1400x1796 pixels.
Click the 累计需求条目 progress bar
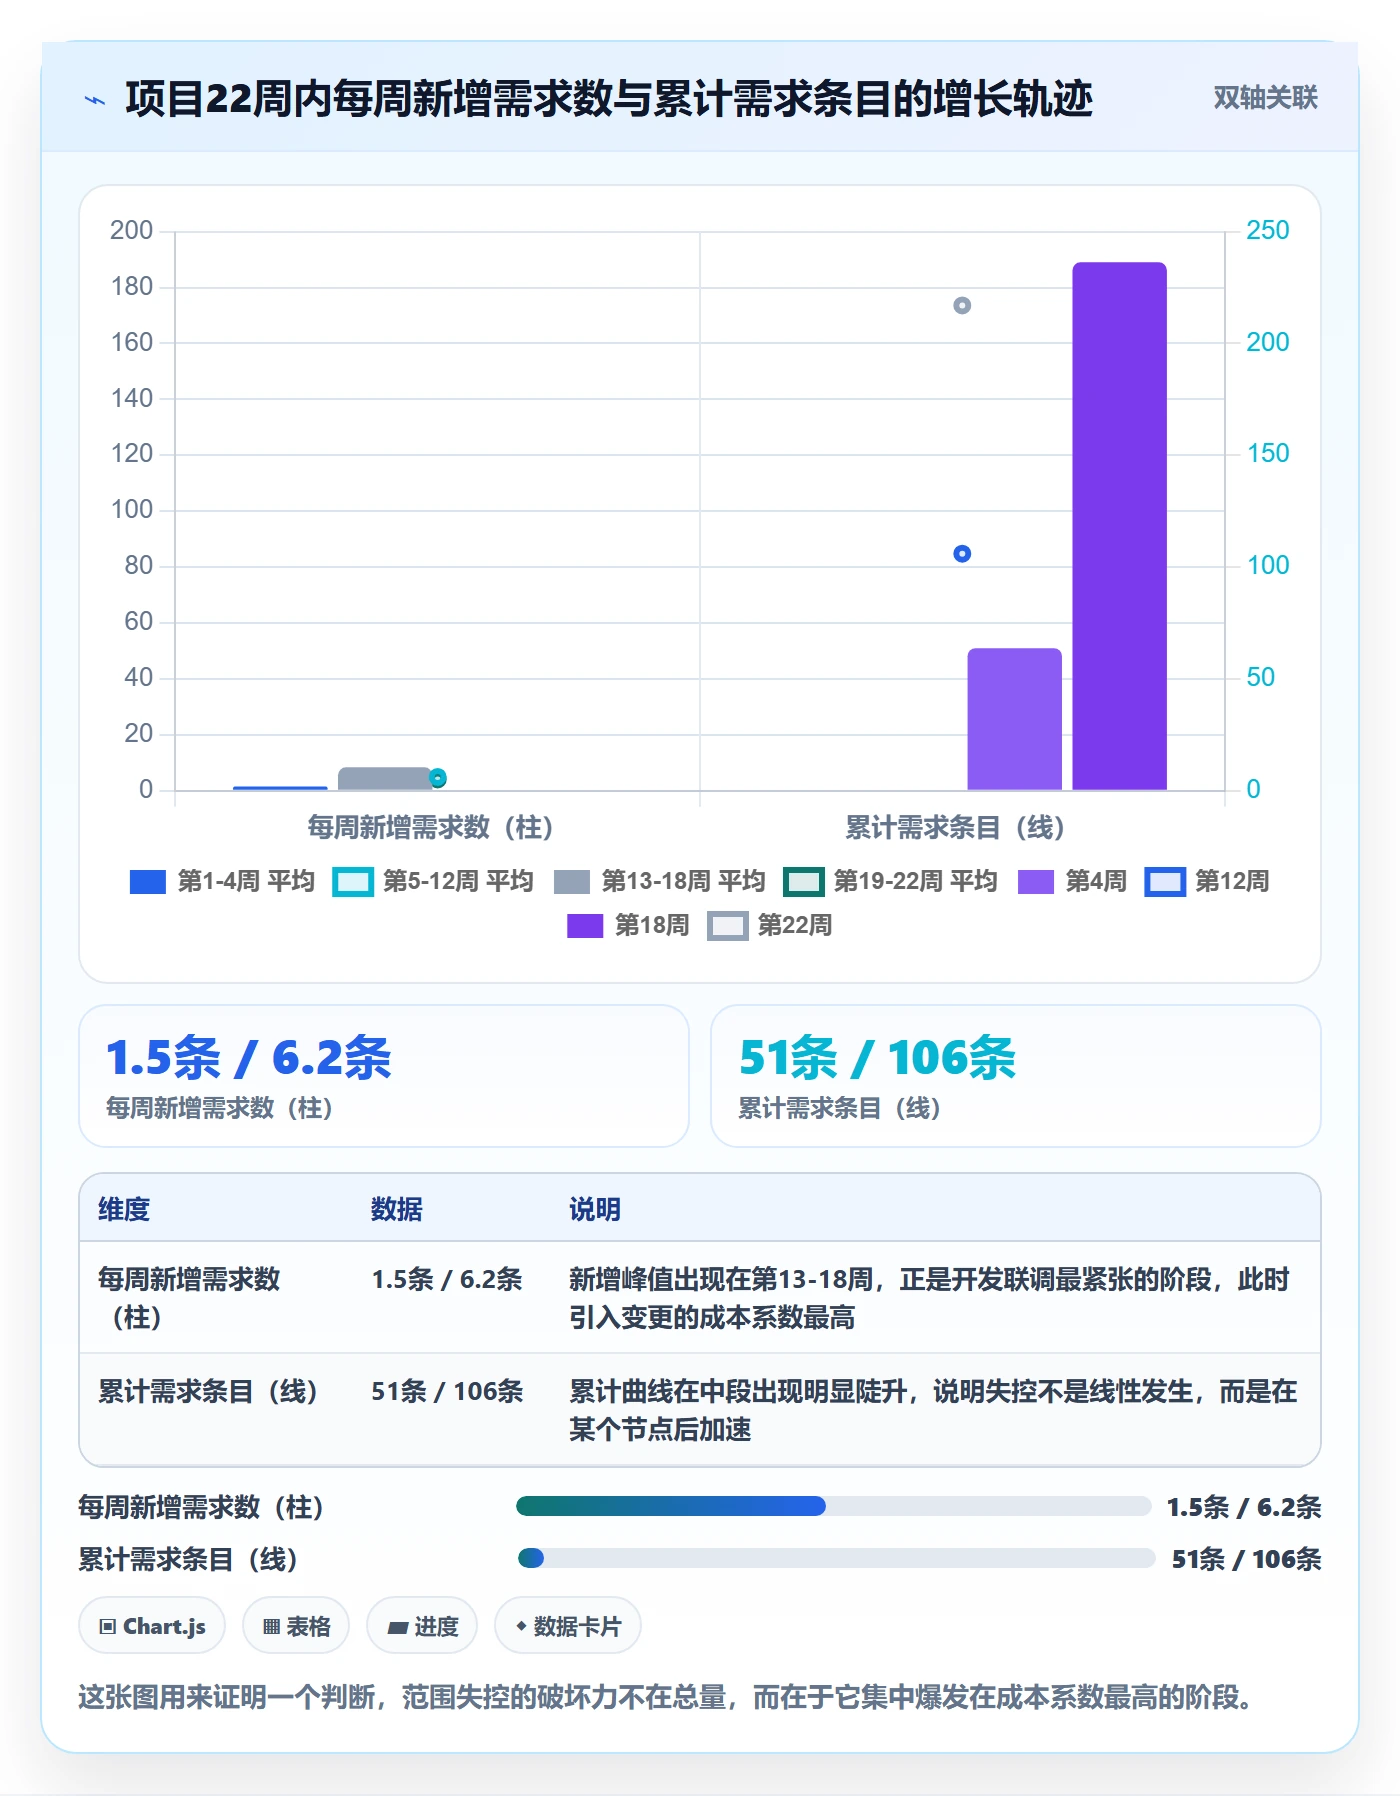coord(836,1558)
